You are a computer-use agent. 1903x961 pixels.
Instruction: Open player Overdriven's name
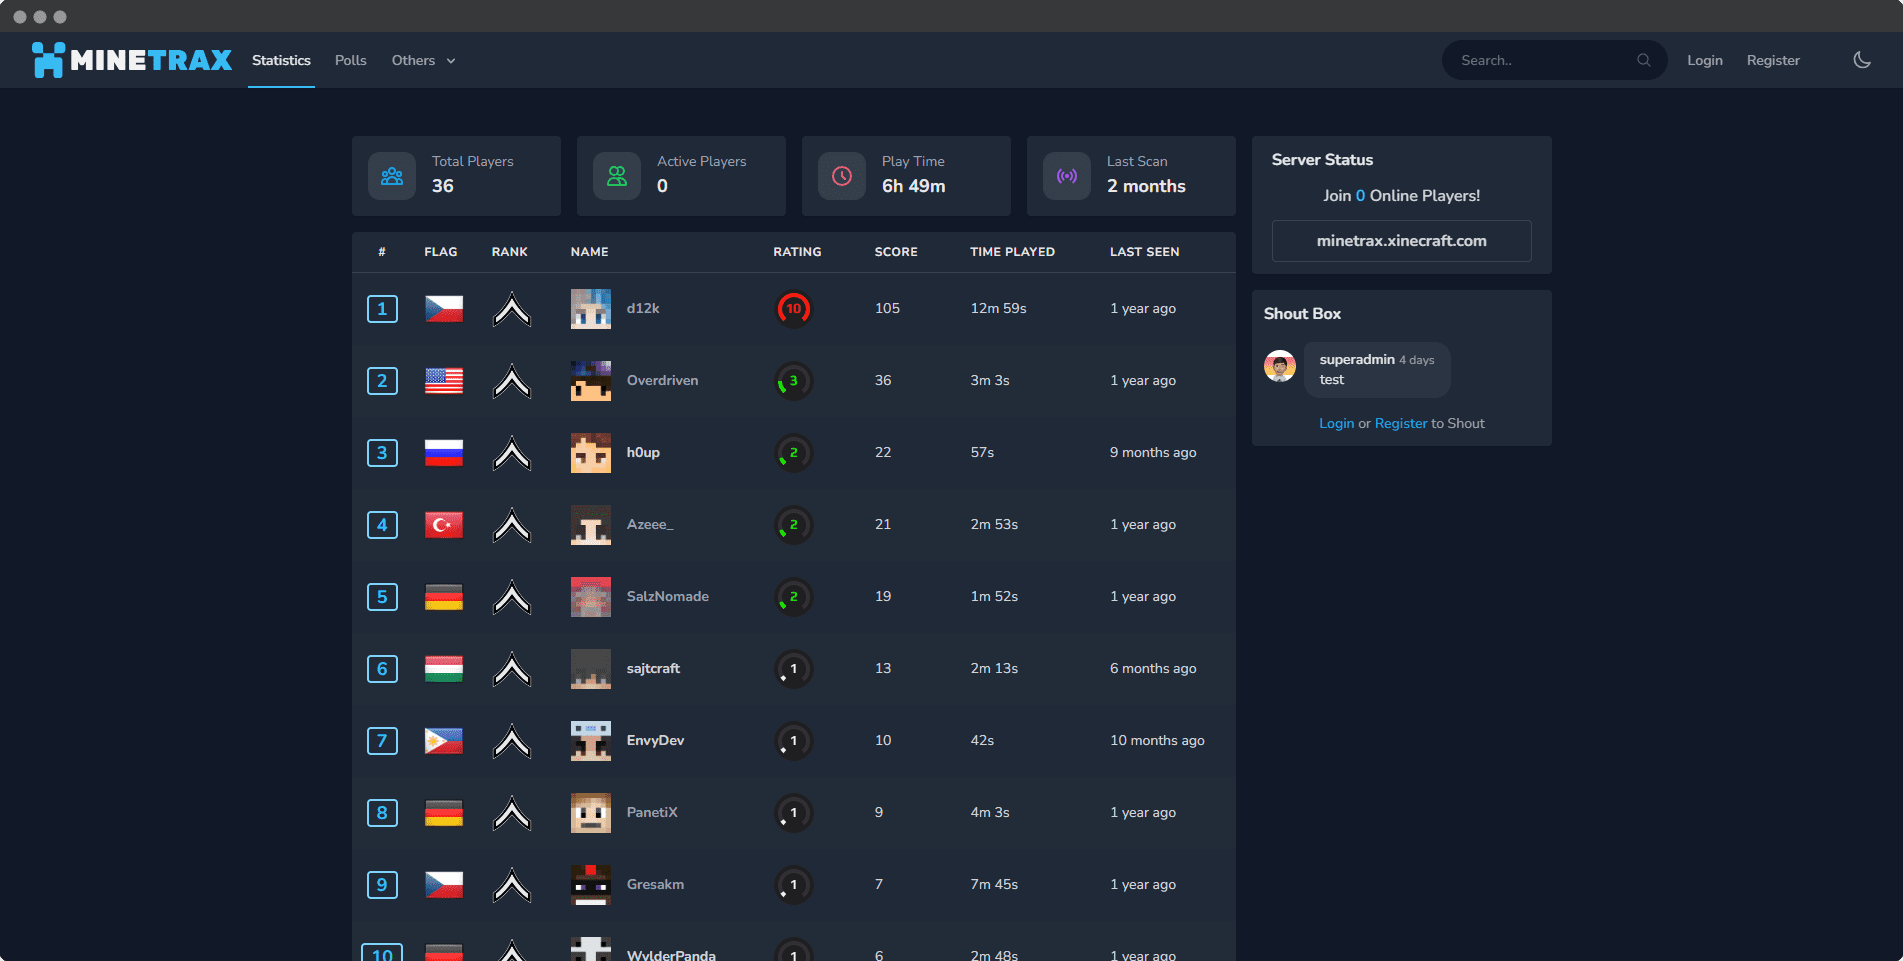click(x=662, y=381)
